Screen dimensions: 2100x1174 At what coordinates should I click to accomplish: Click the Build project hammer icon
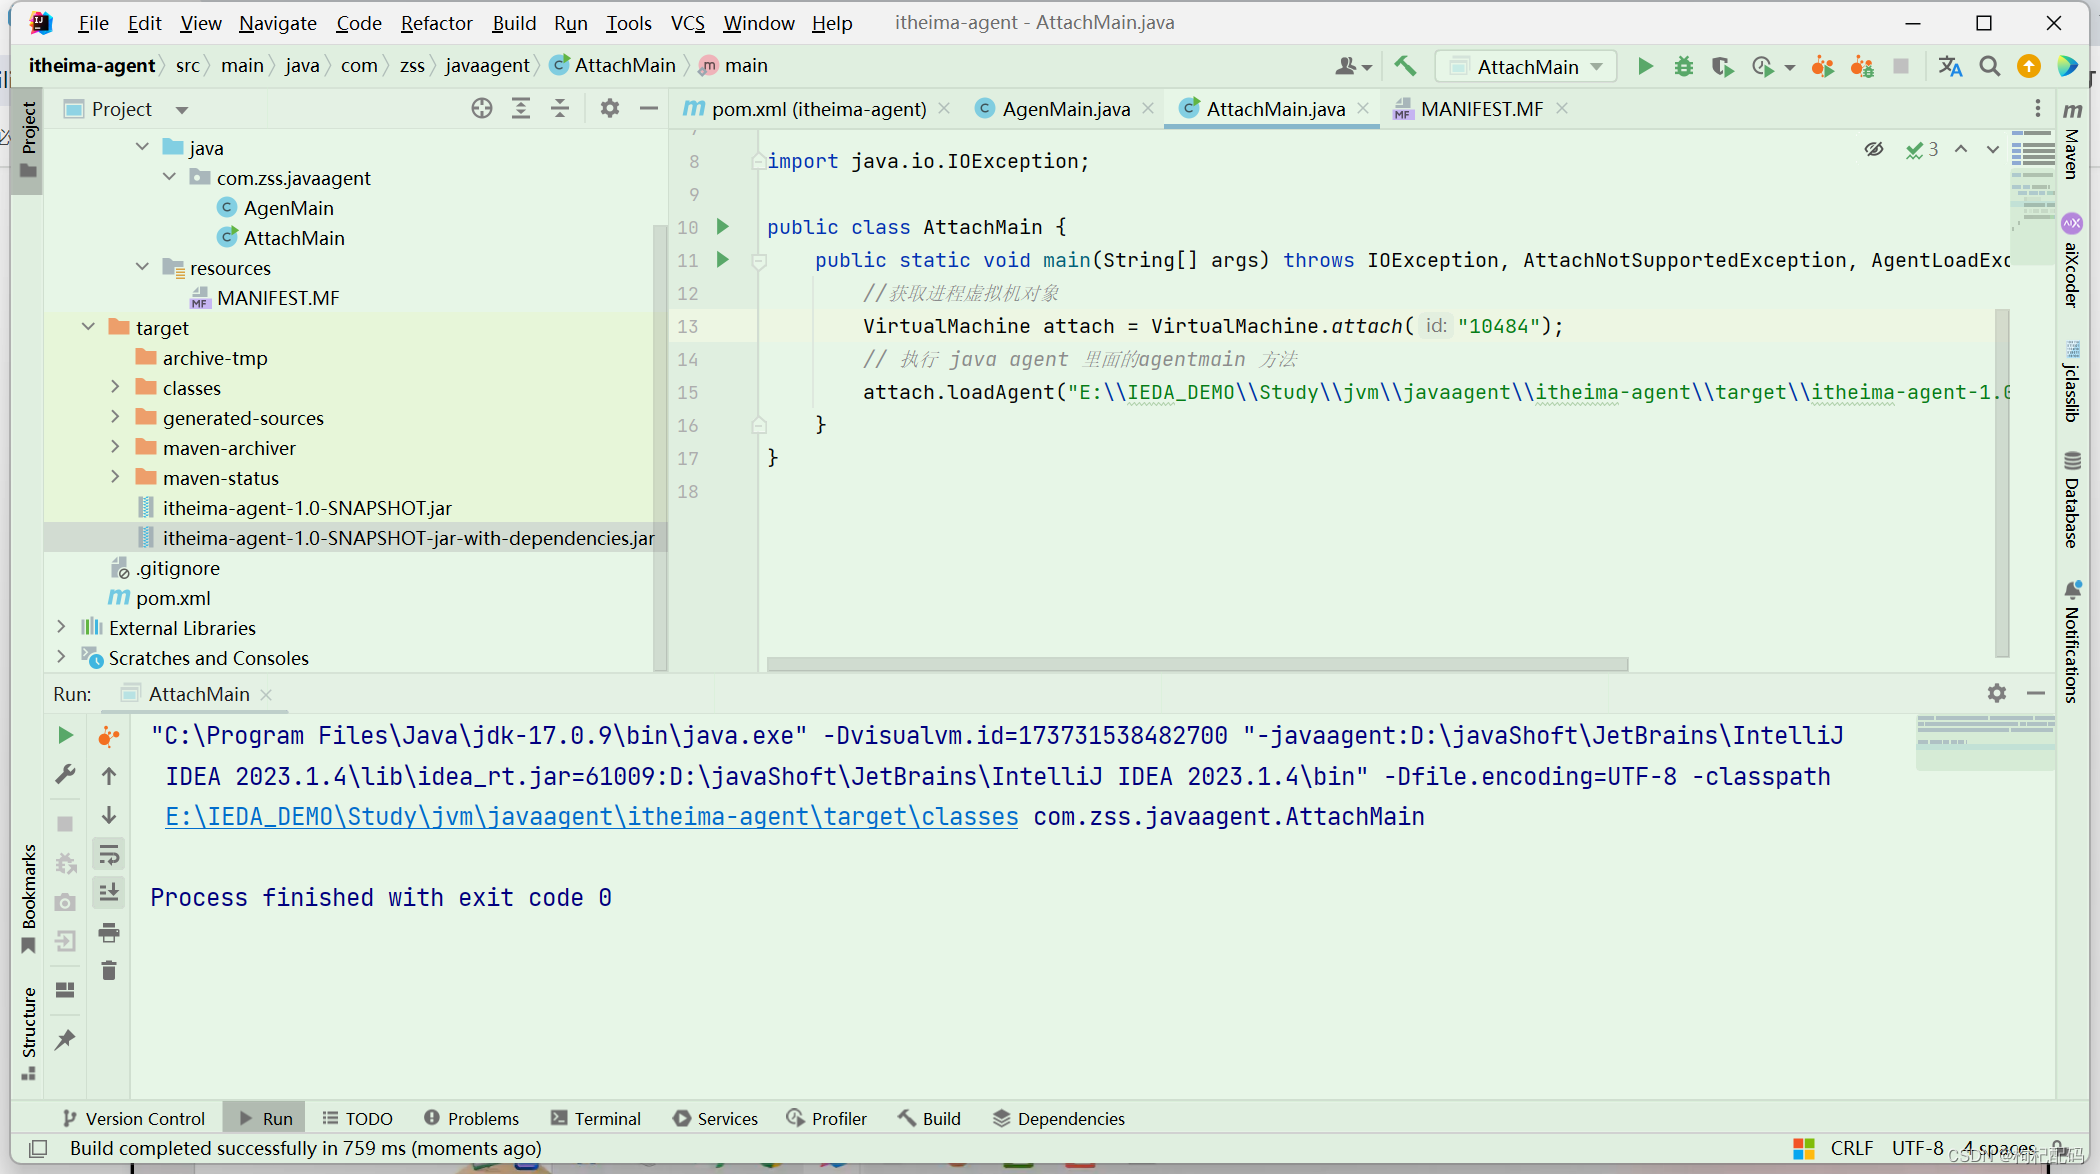pos(1405,67)
